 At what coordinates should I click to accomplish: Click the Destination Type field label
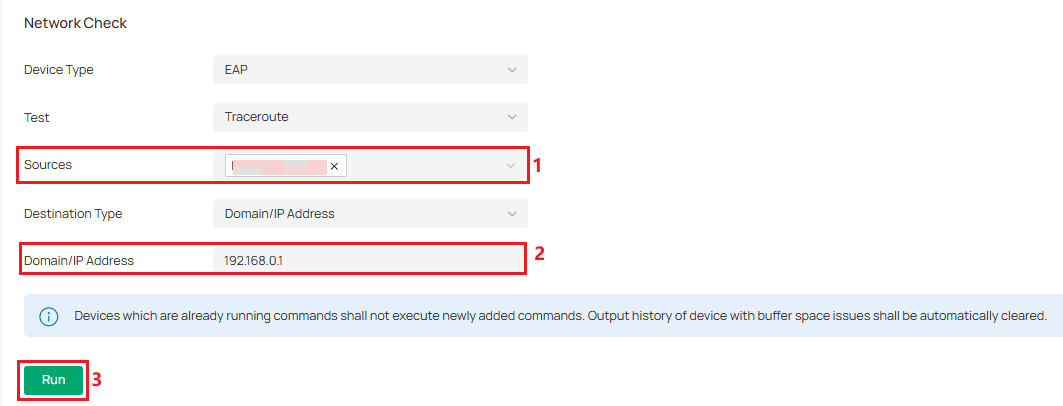[x=73, y=214]
